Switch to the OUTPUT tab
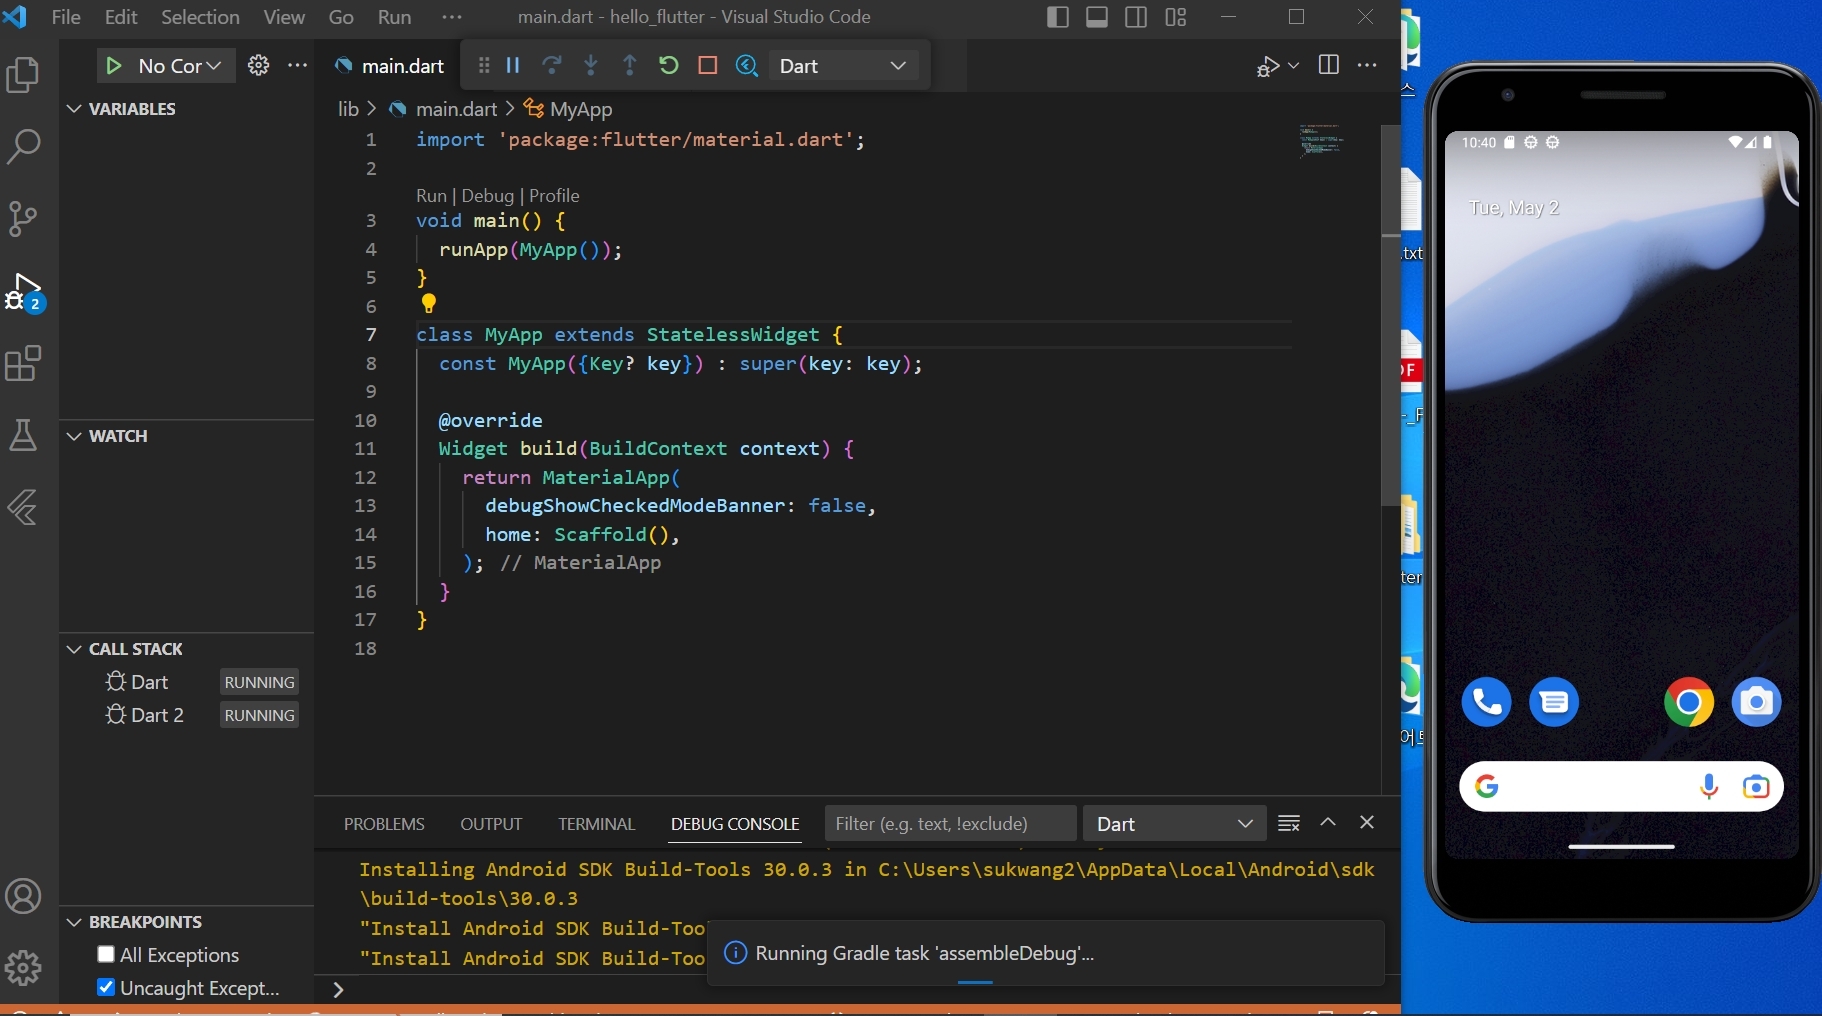This screenshot has width=1822, height=1016. [491, 824]
